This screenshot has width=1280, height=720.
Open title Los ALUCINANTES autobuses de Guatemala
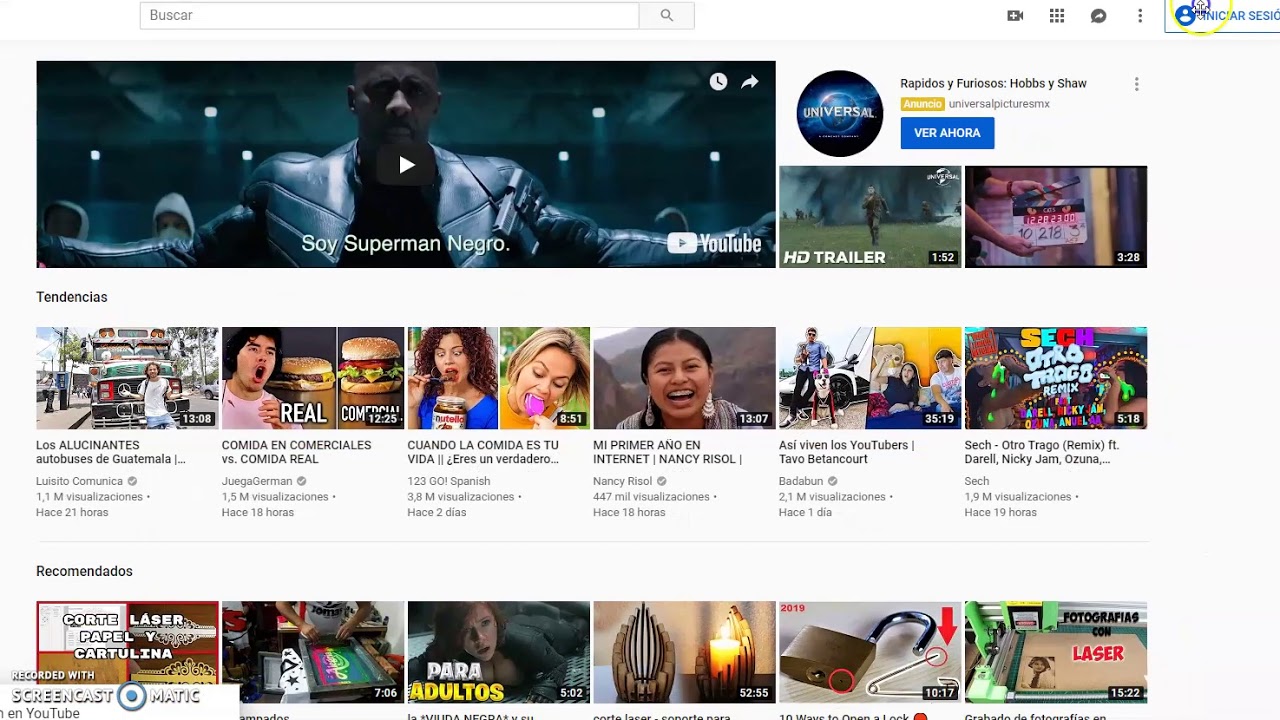111,452
